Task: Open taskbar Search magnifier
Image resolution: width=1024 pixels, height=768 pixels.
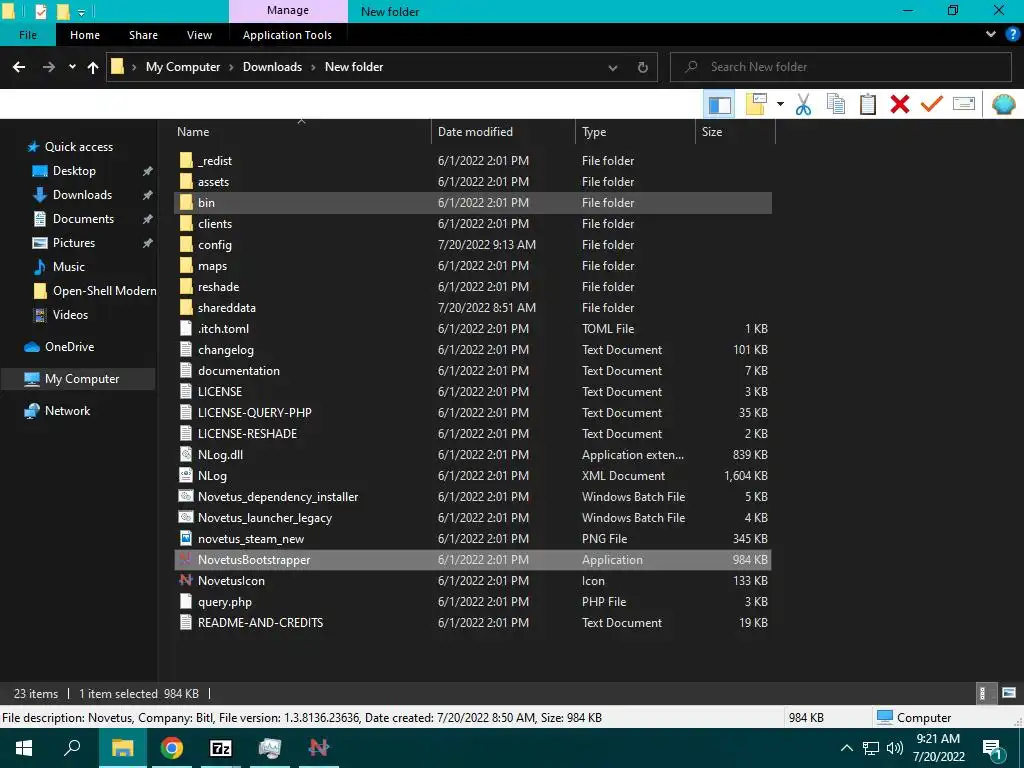Action: (72, 748)
